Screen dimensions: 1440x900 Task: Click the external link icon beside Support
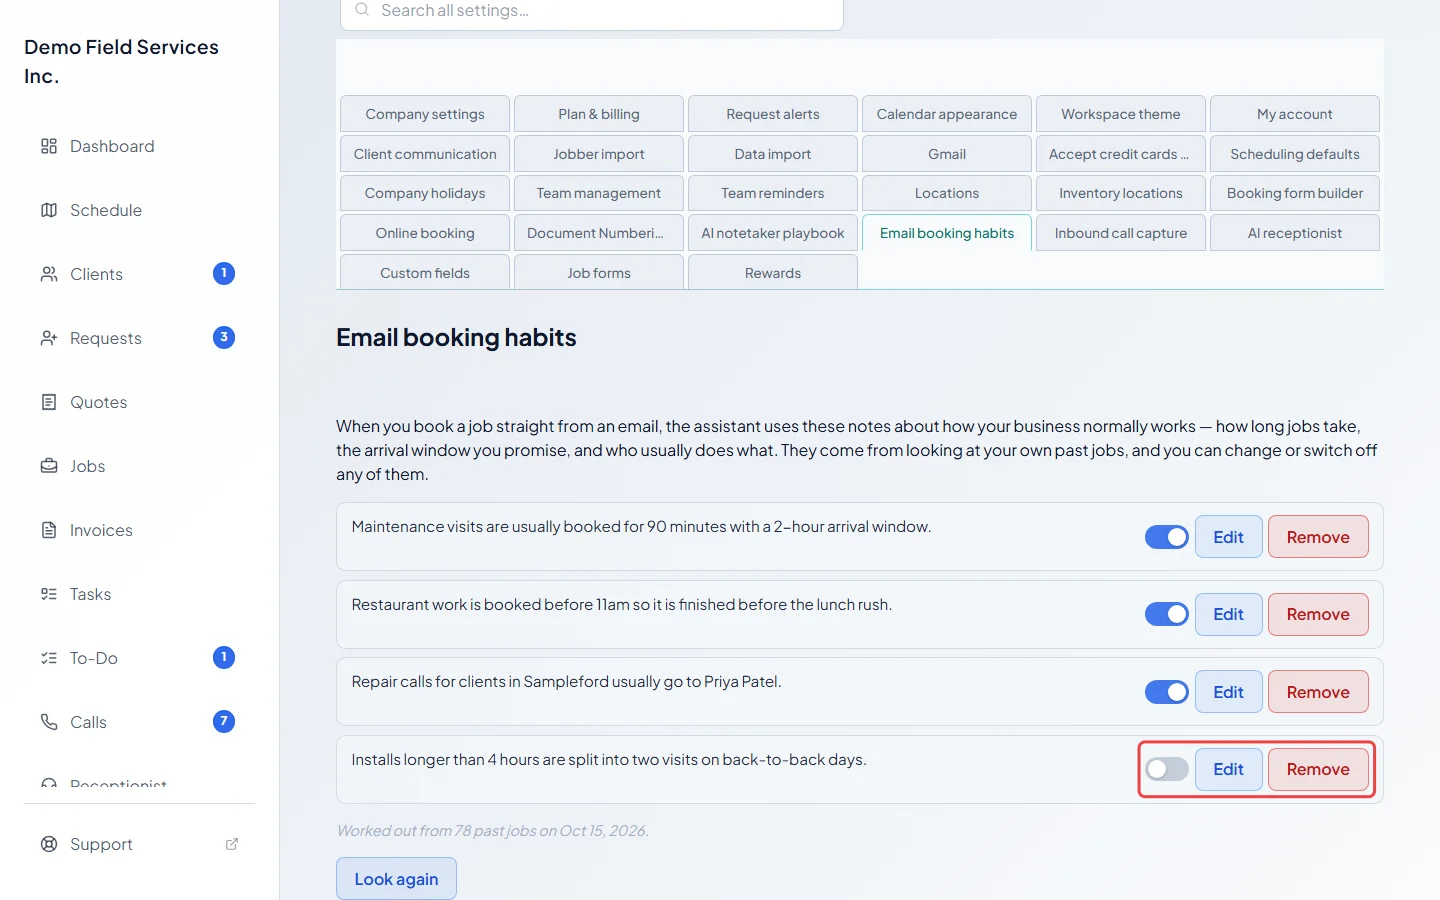pyautogui.click(x=232, y=844)
